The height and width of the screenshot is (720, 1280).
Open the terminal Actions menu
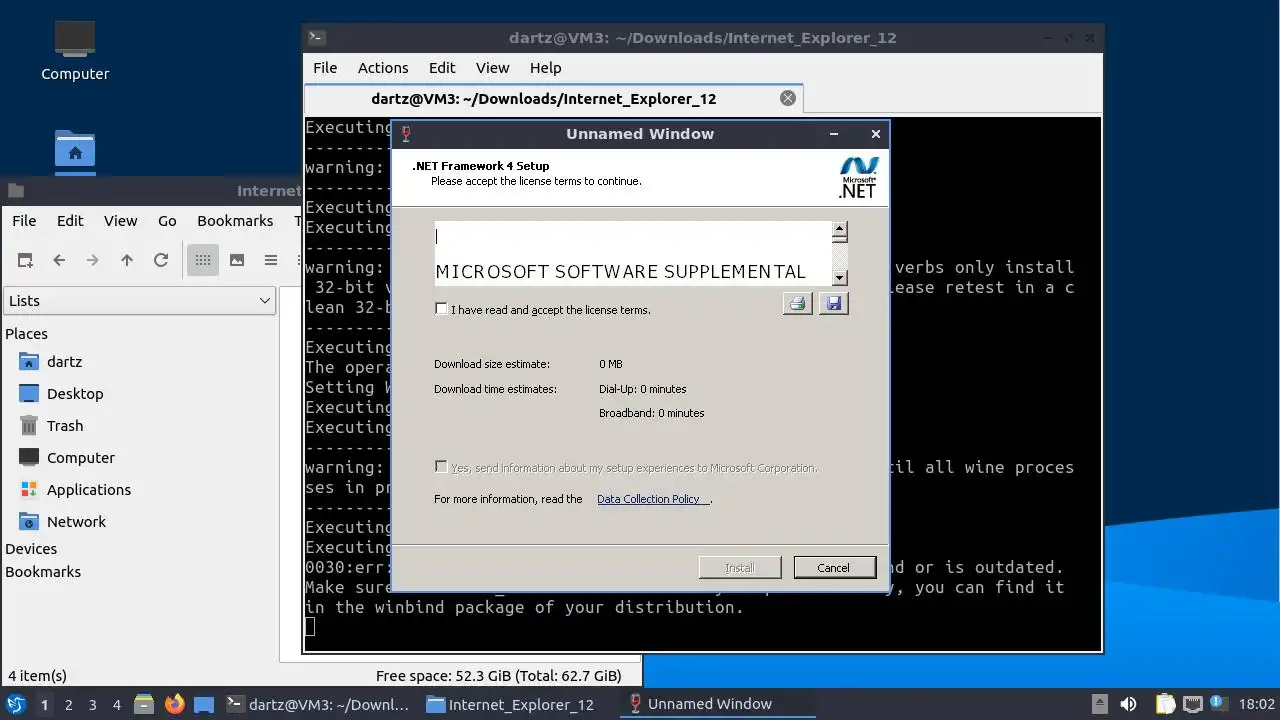383,68
